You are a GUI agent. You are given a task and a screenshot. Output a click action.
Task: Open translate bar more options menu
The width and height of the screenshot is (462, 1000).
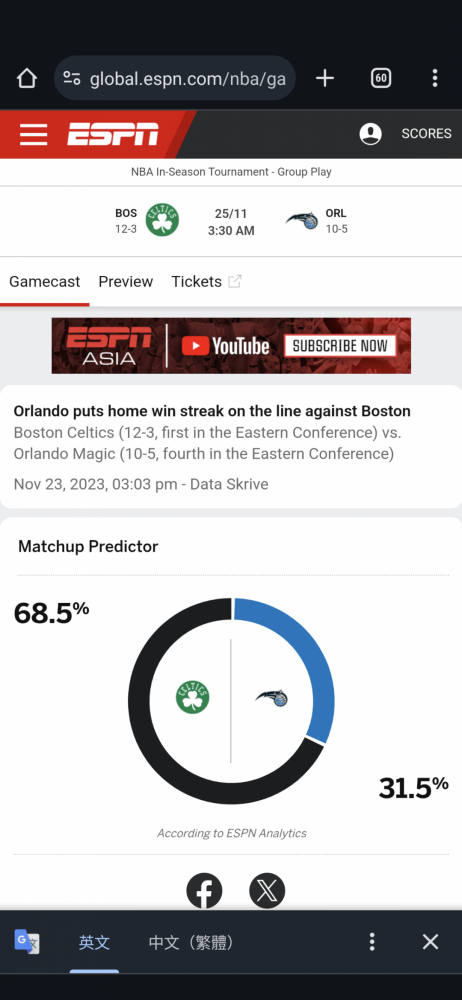point(372,942)
